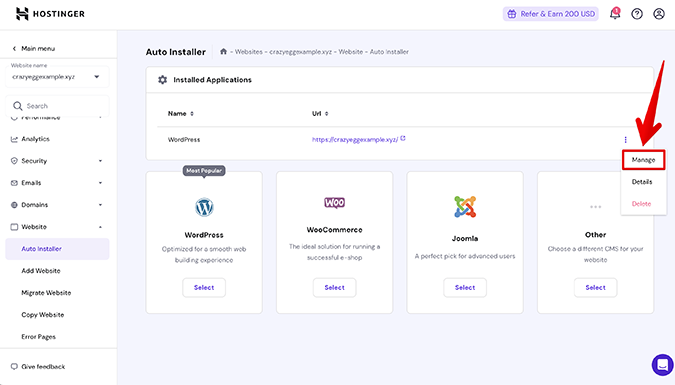Open Error Pages in the sidebar
This screenshot has width=675, height=385.
coord(38,336)
